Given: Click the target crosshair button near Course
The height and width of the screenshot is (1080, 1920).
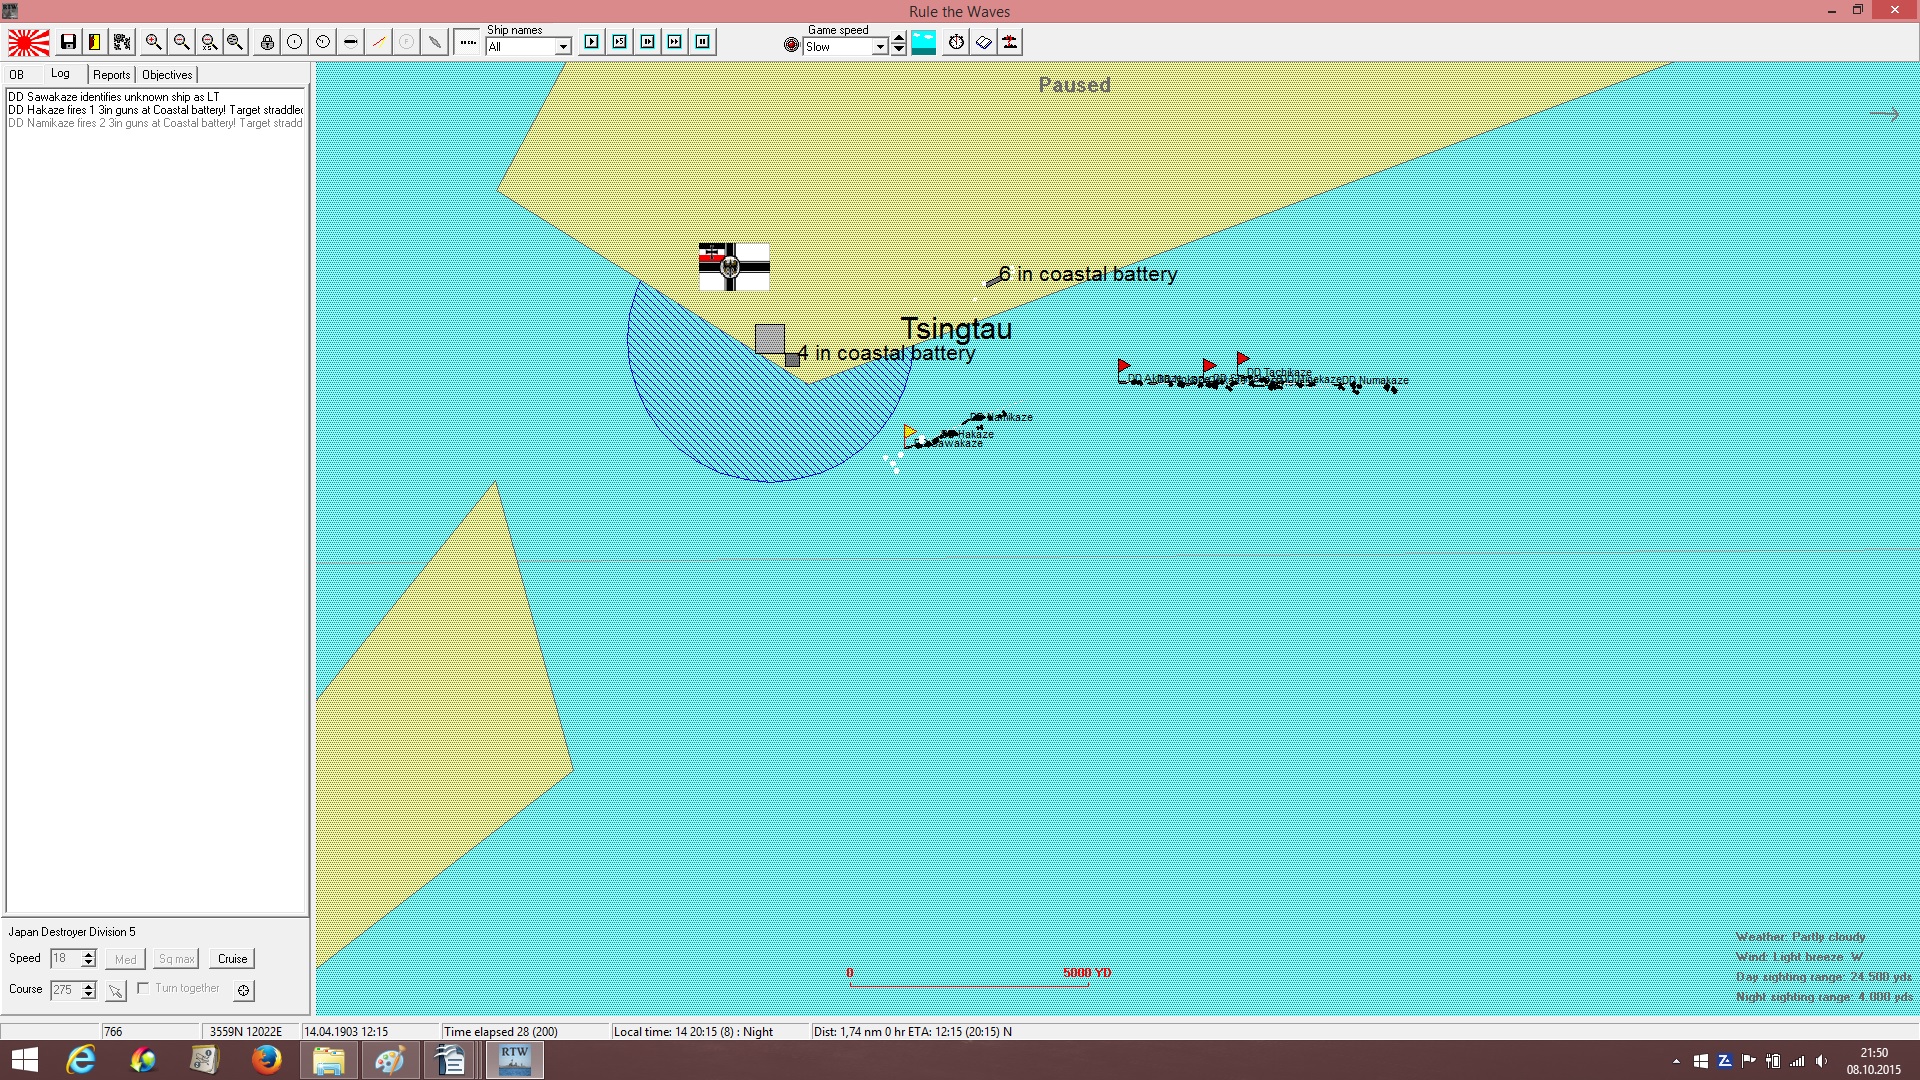Looking at the screenshot, I should click(x=243, y=990).
